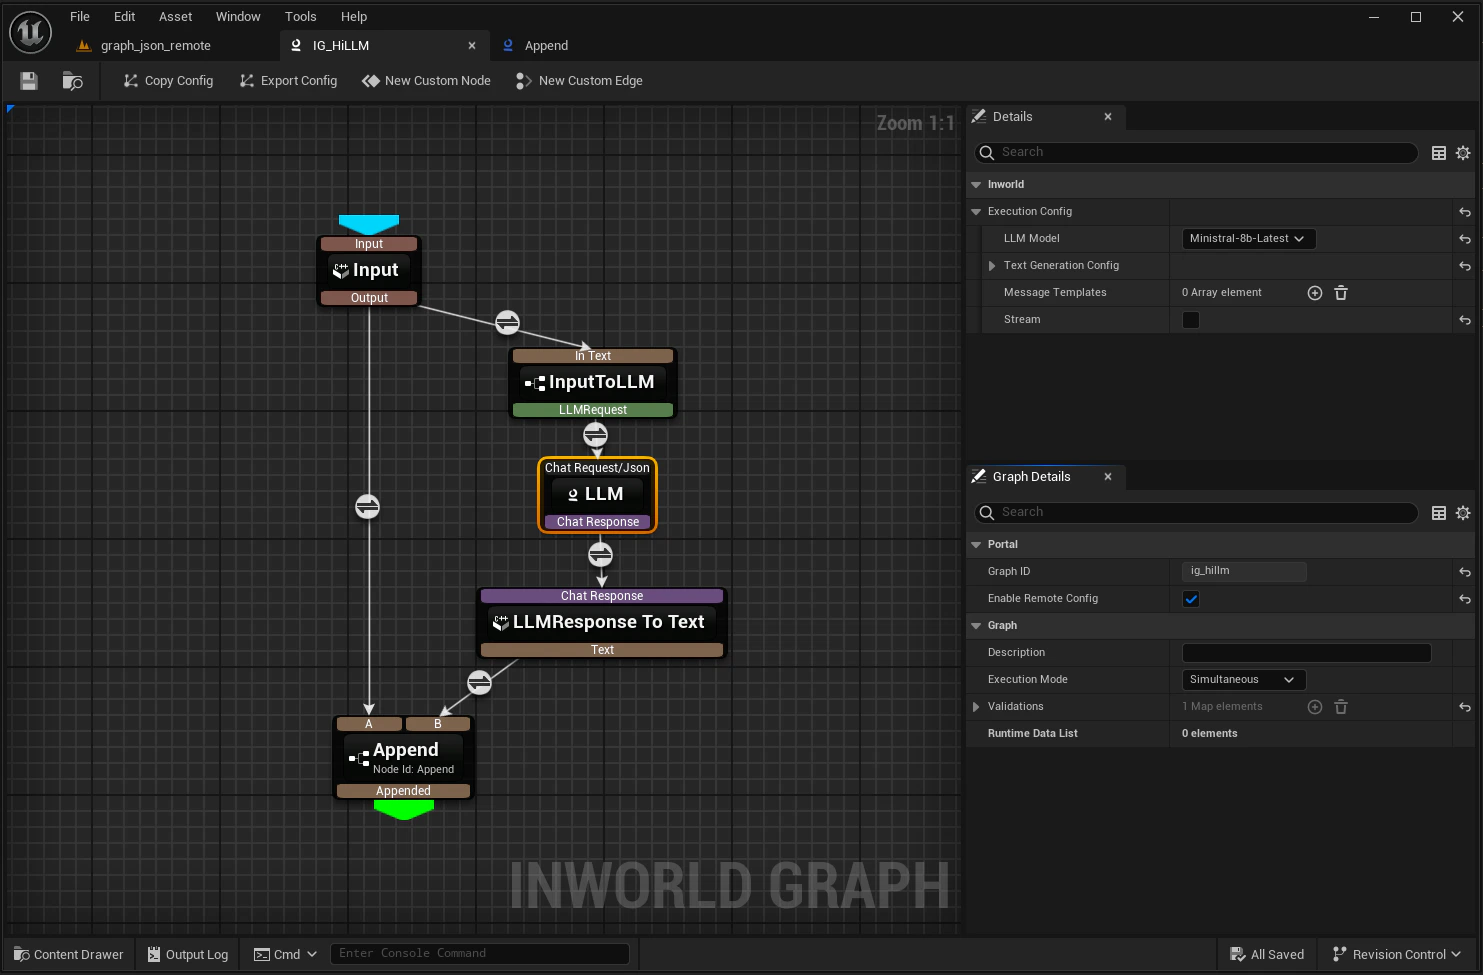Expand Text Generation Config row
This screenshot has height=975, width=1483.
point(992,266)
